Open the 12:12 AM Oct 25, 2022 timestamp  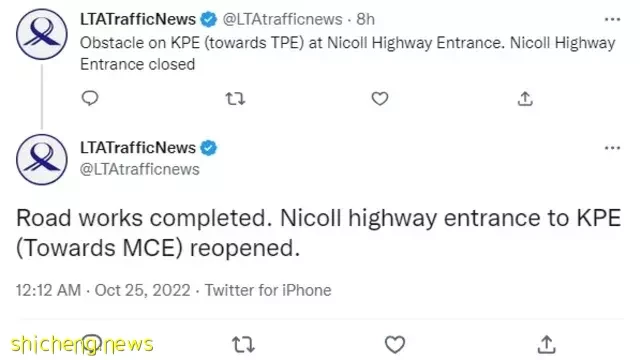click(x=103, y=290)
